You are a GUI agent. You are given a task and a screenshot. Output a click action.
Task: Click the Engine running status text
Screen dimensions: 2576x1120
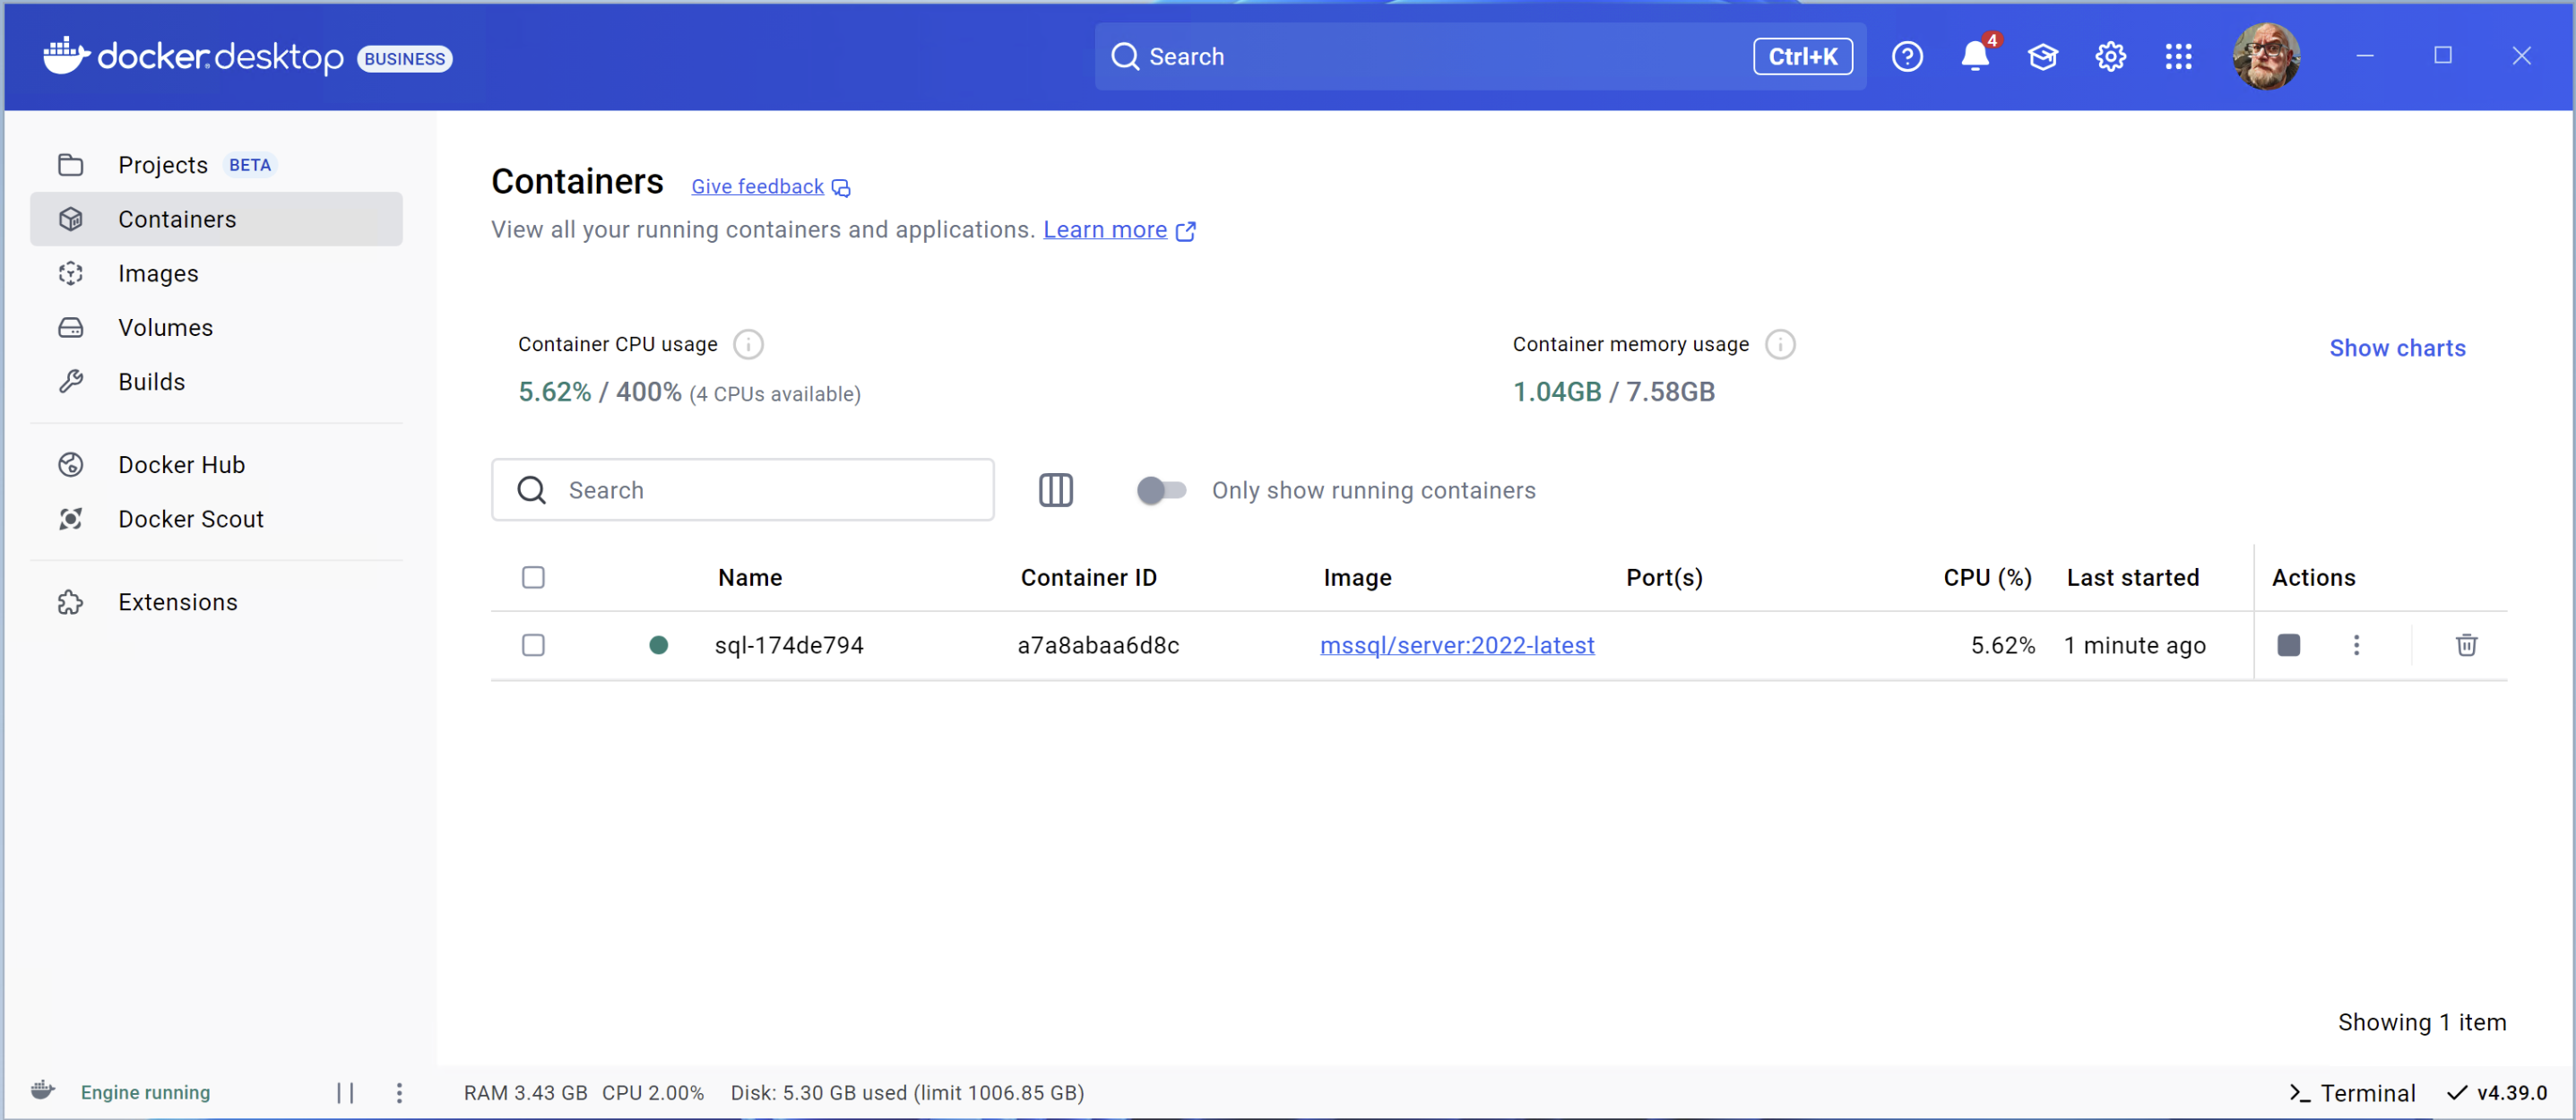145,1092
